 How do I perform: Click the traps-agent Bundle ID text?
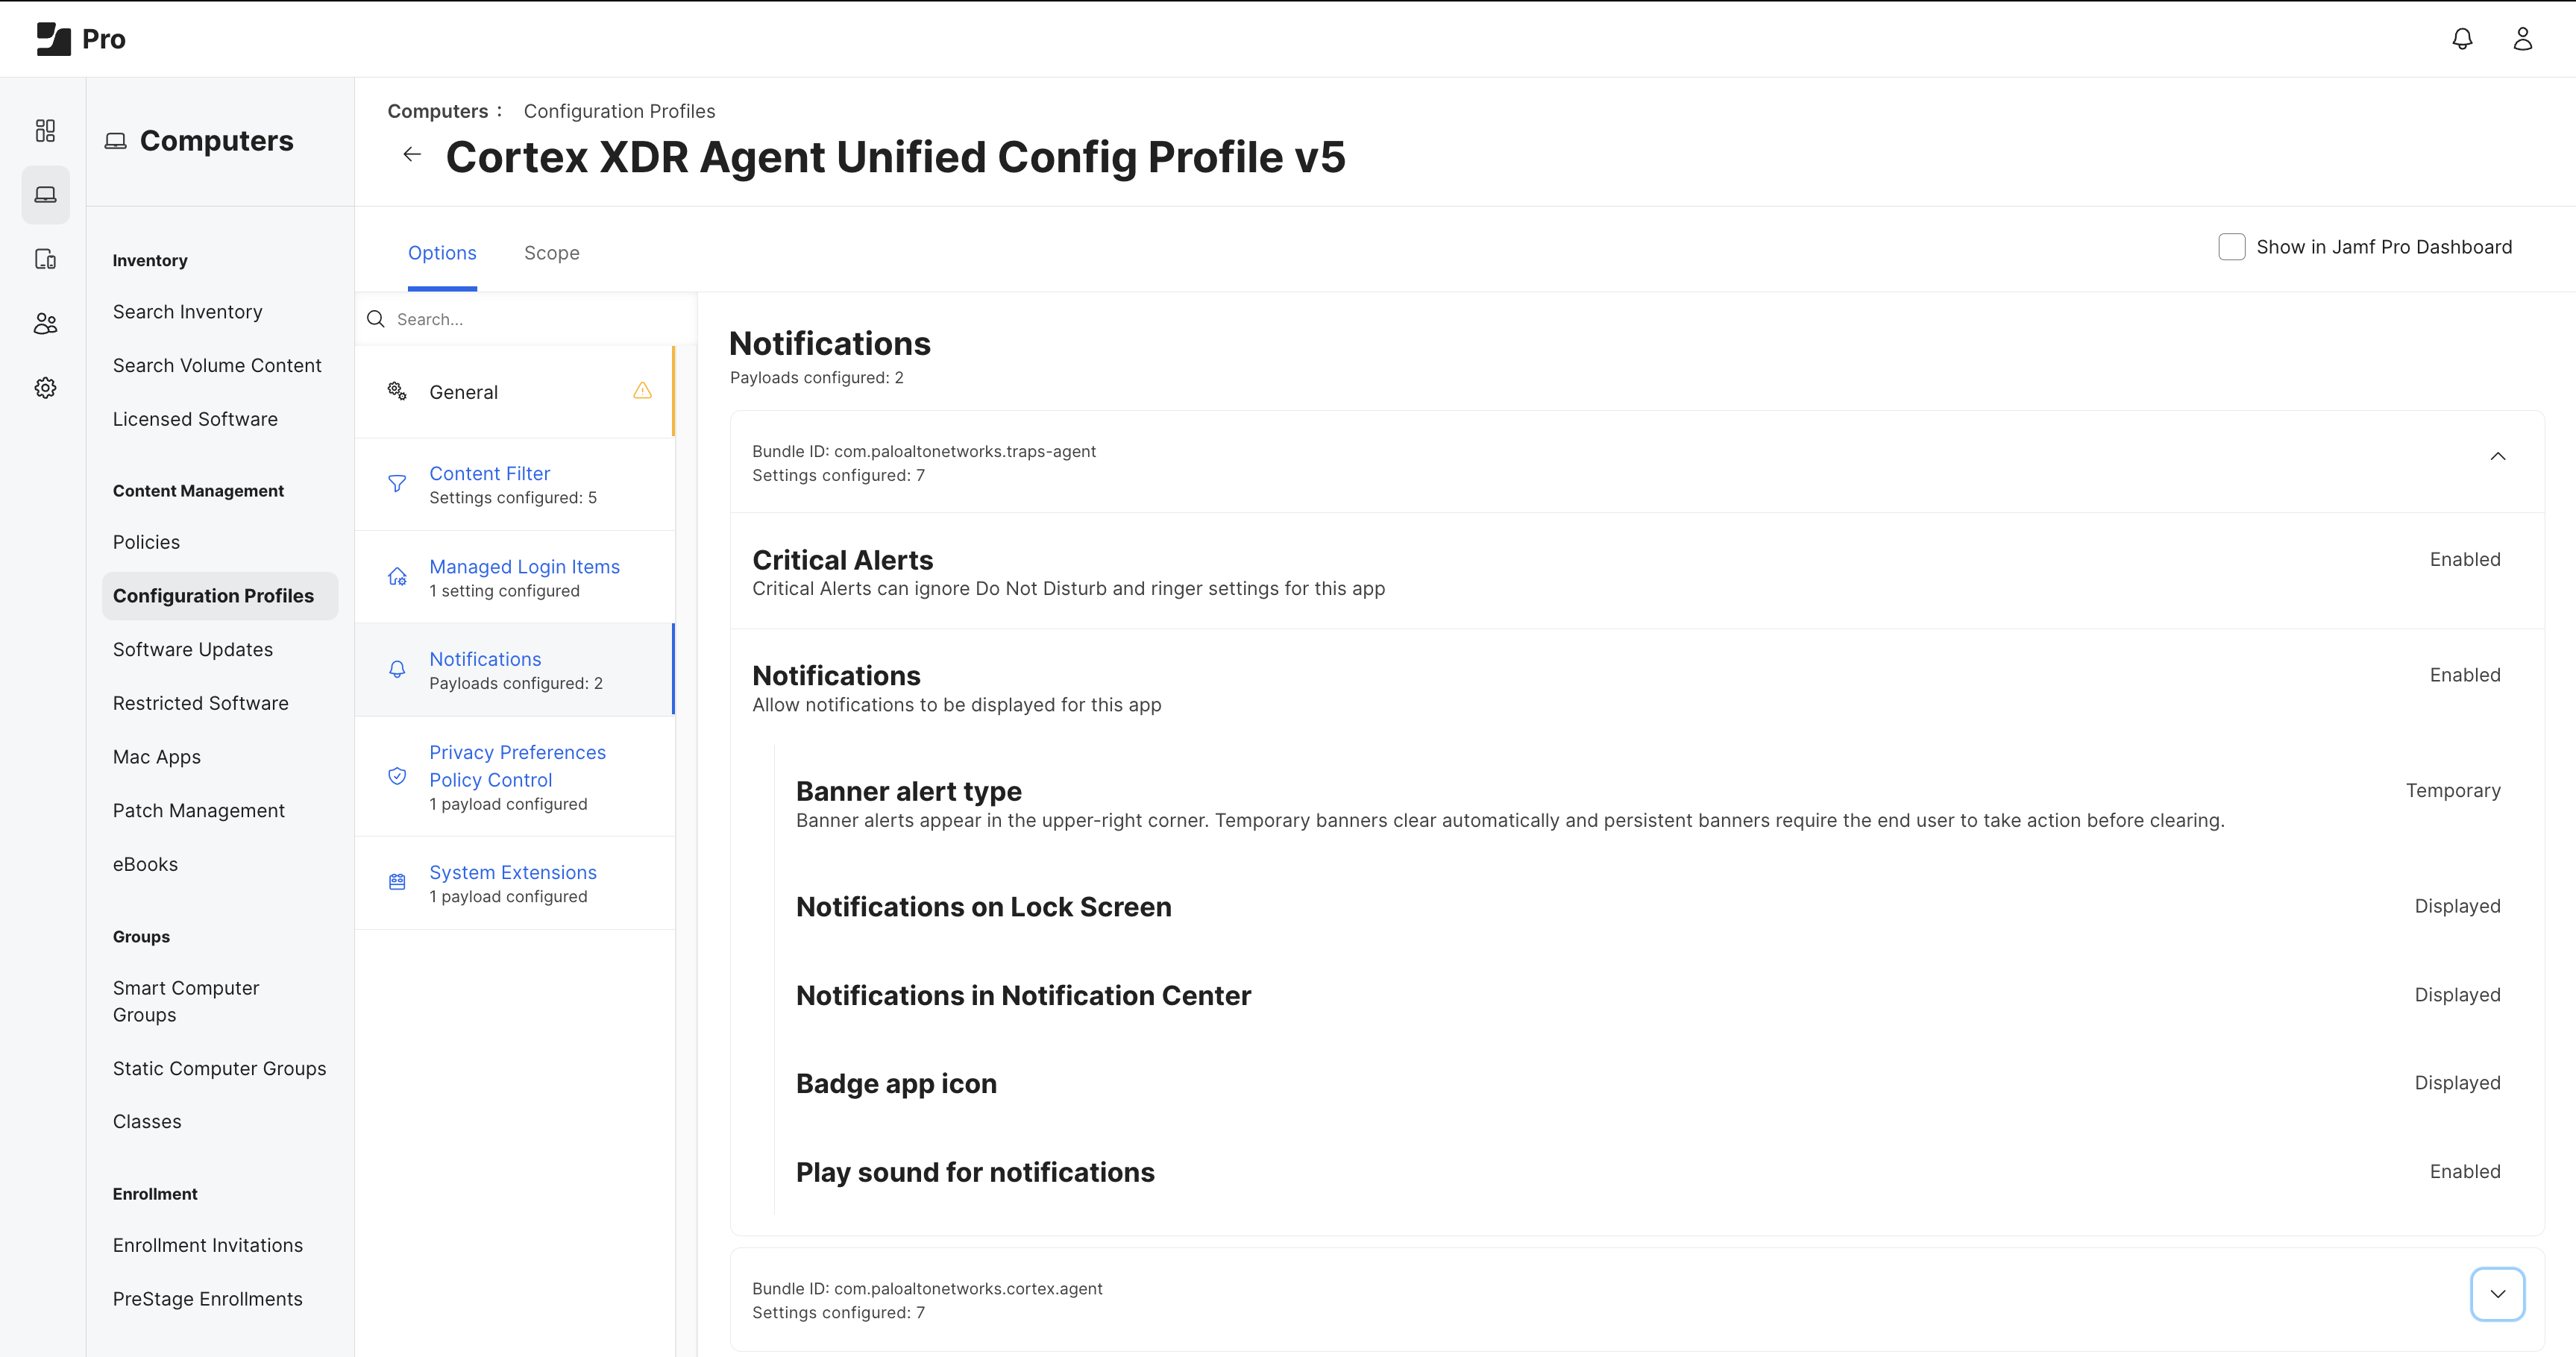(924, 452)
